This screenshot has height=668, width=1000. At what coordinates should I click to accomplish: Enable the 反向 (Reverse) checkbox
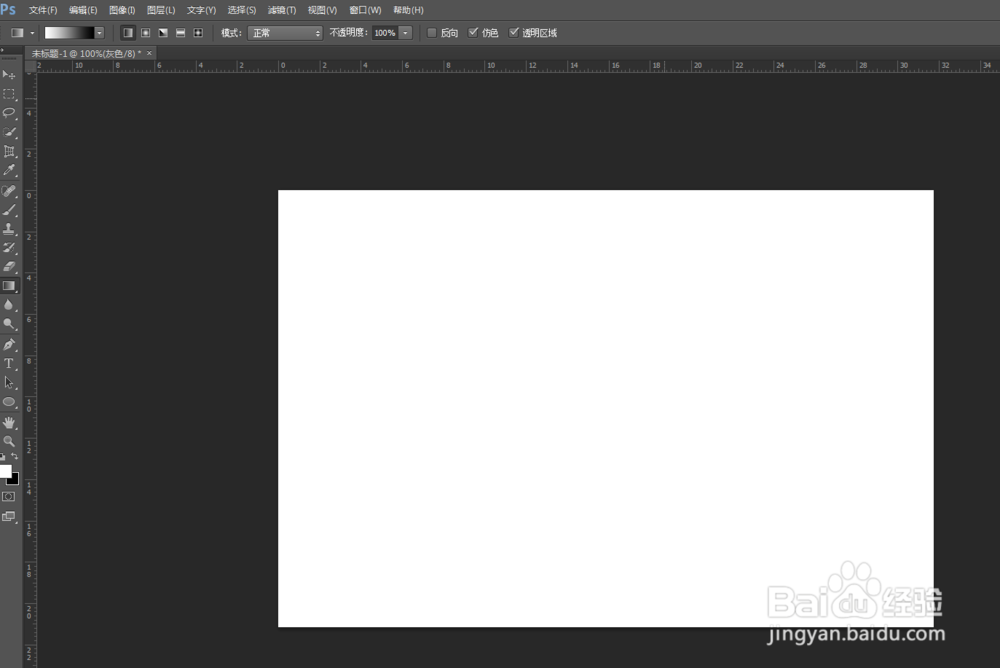click(x=432, y=33)
